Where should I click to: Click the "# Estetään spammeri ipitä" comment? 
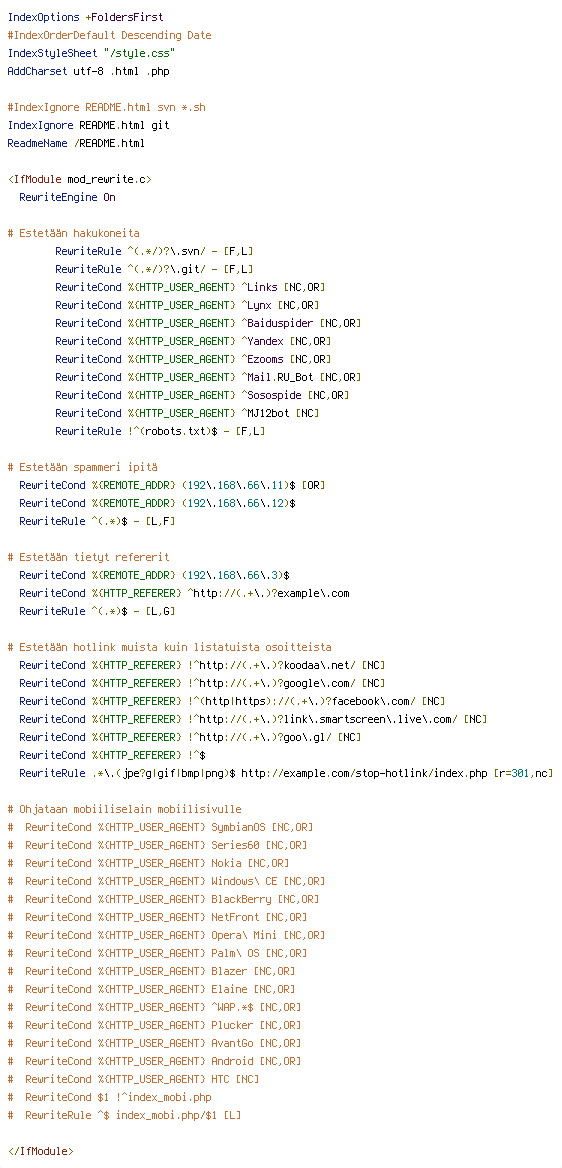pyautogui.click(x=83, y=467)
